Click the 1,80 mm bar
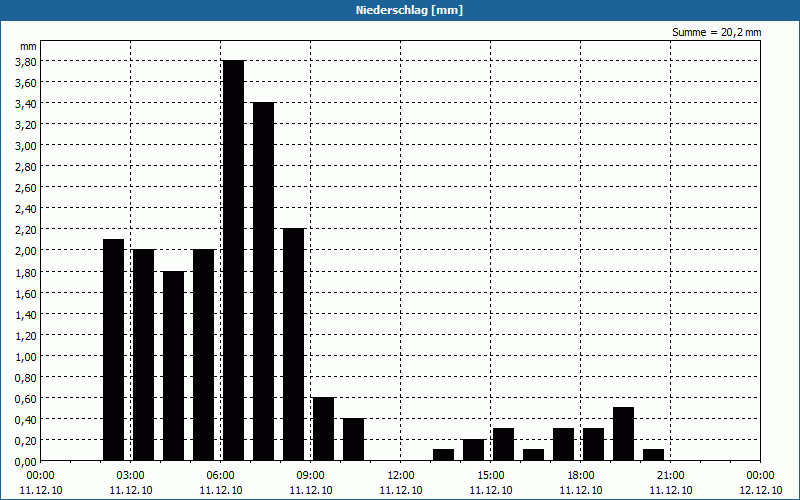800x500 pixels. pyautogui.click(x=173, y=365)
